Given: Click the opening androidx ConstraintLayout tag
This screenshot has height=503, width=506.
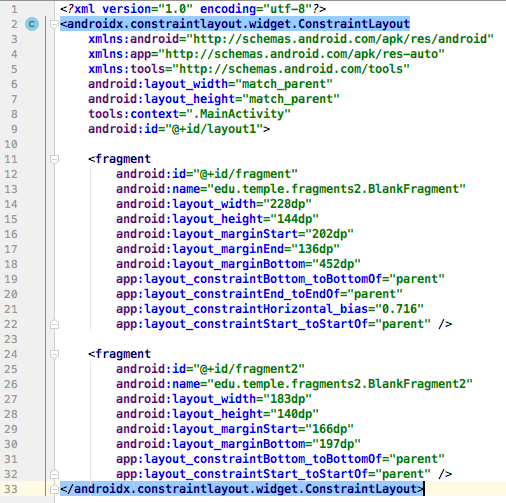Looking at the screenshot, I should 235,24.
